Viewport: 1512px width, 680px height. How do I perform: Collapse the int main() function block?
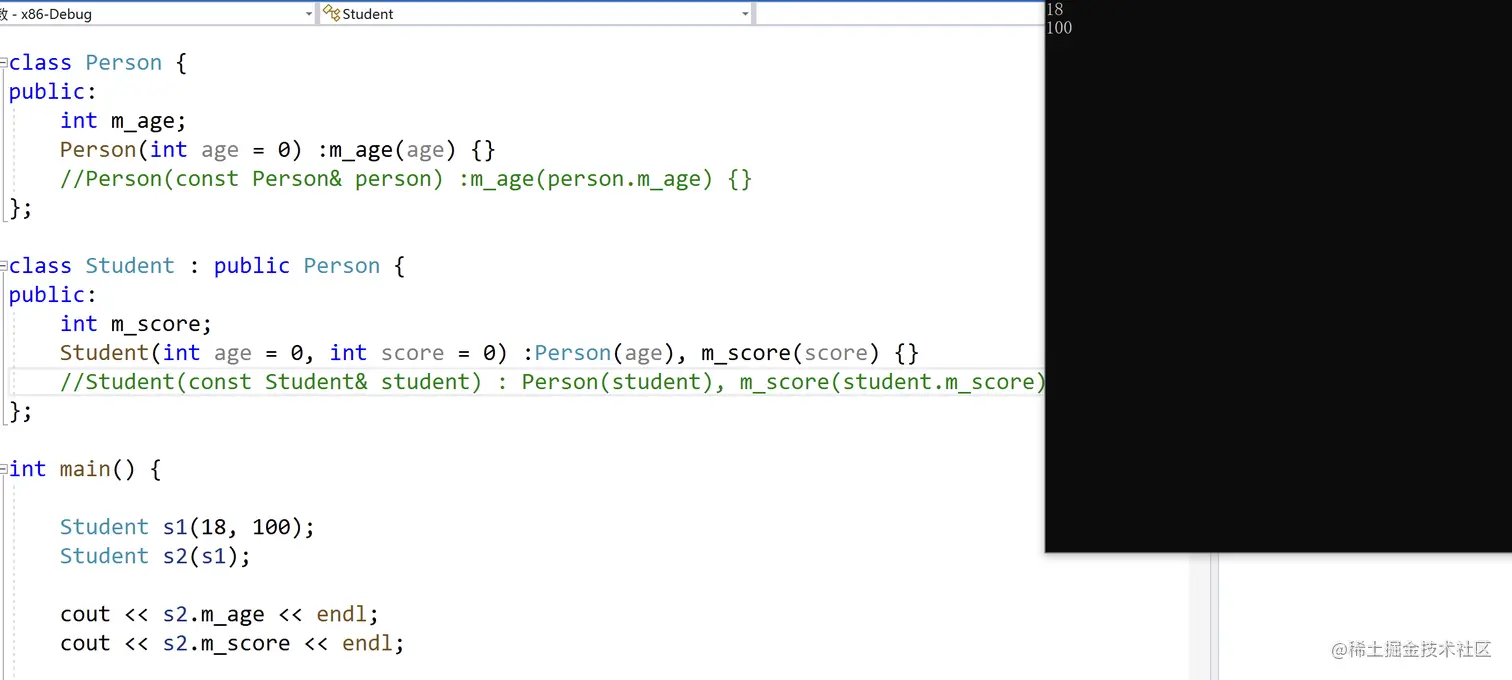tap(4, 469)
